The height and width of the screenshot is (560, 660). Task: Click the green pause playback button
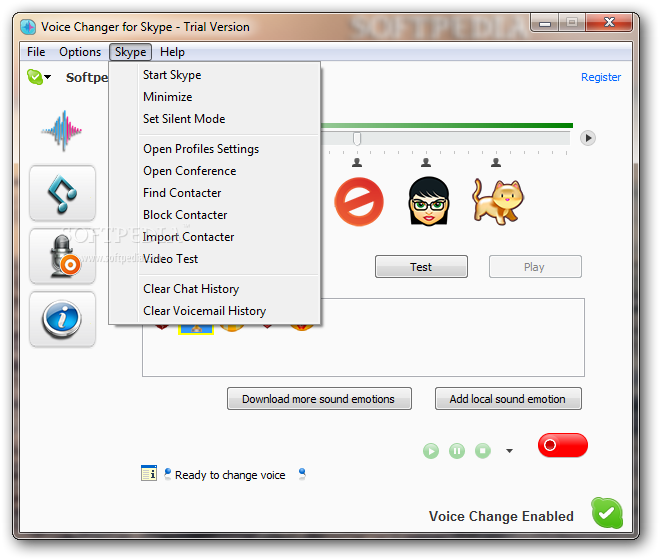(x=457, y=451)
